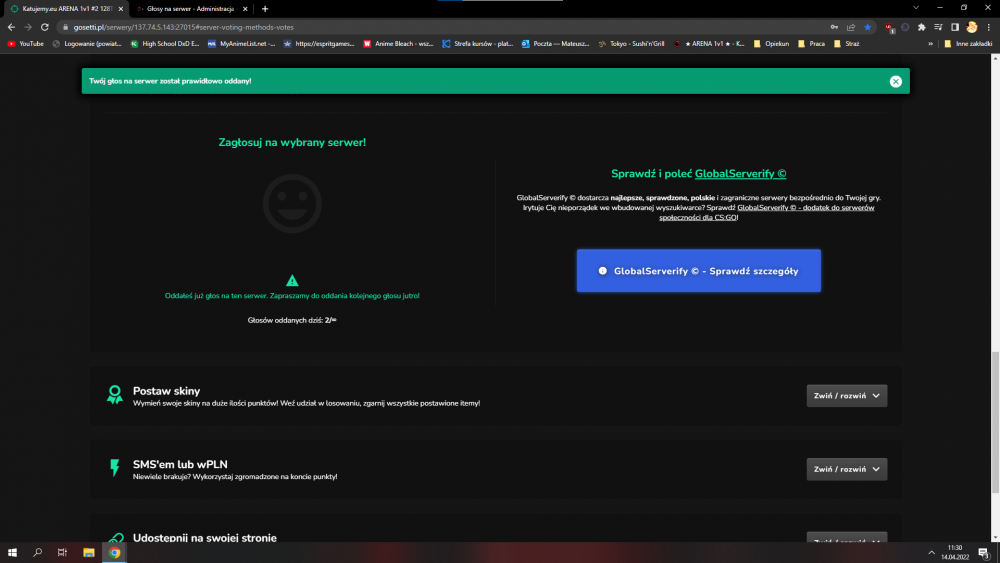The image size is (1000, 563).
Task: Click the GlobalServerify heading link
Action: tap(740, 173)
